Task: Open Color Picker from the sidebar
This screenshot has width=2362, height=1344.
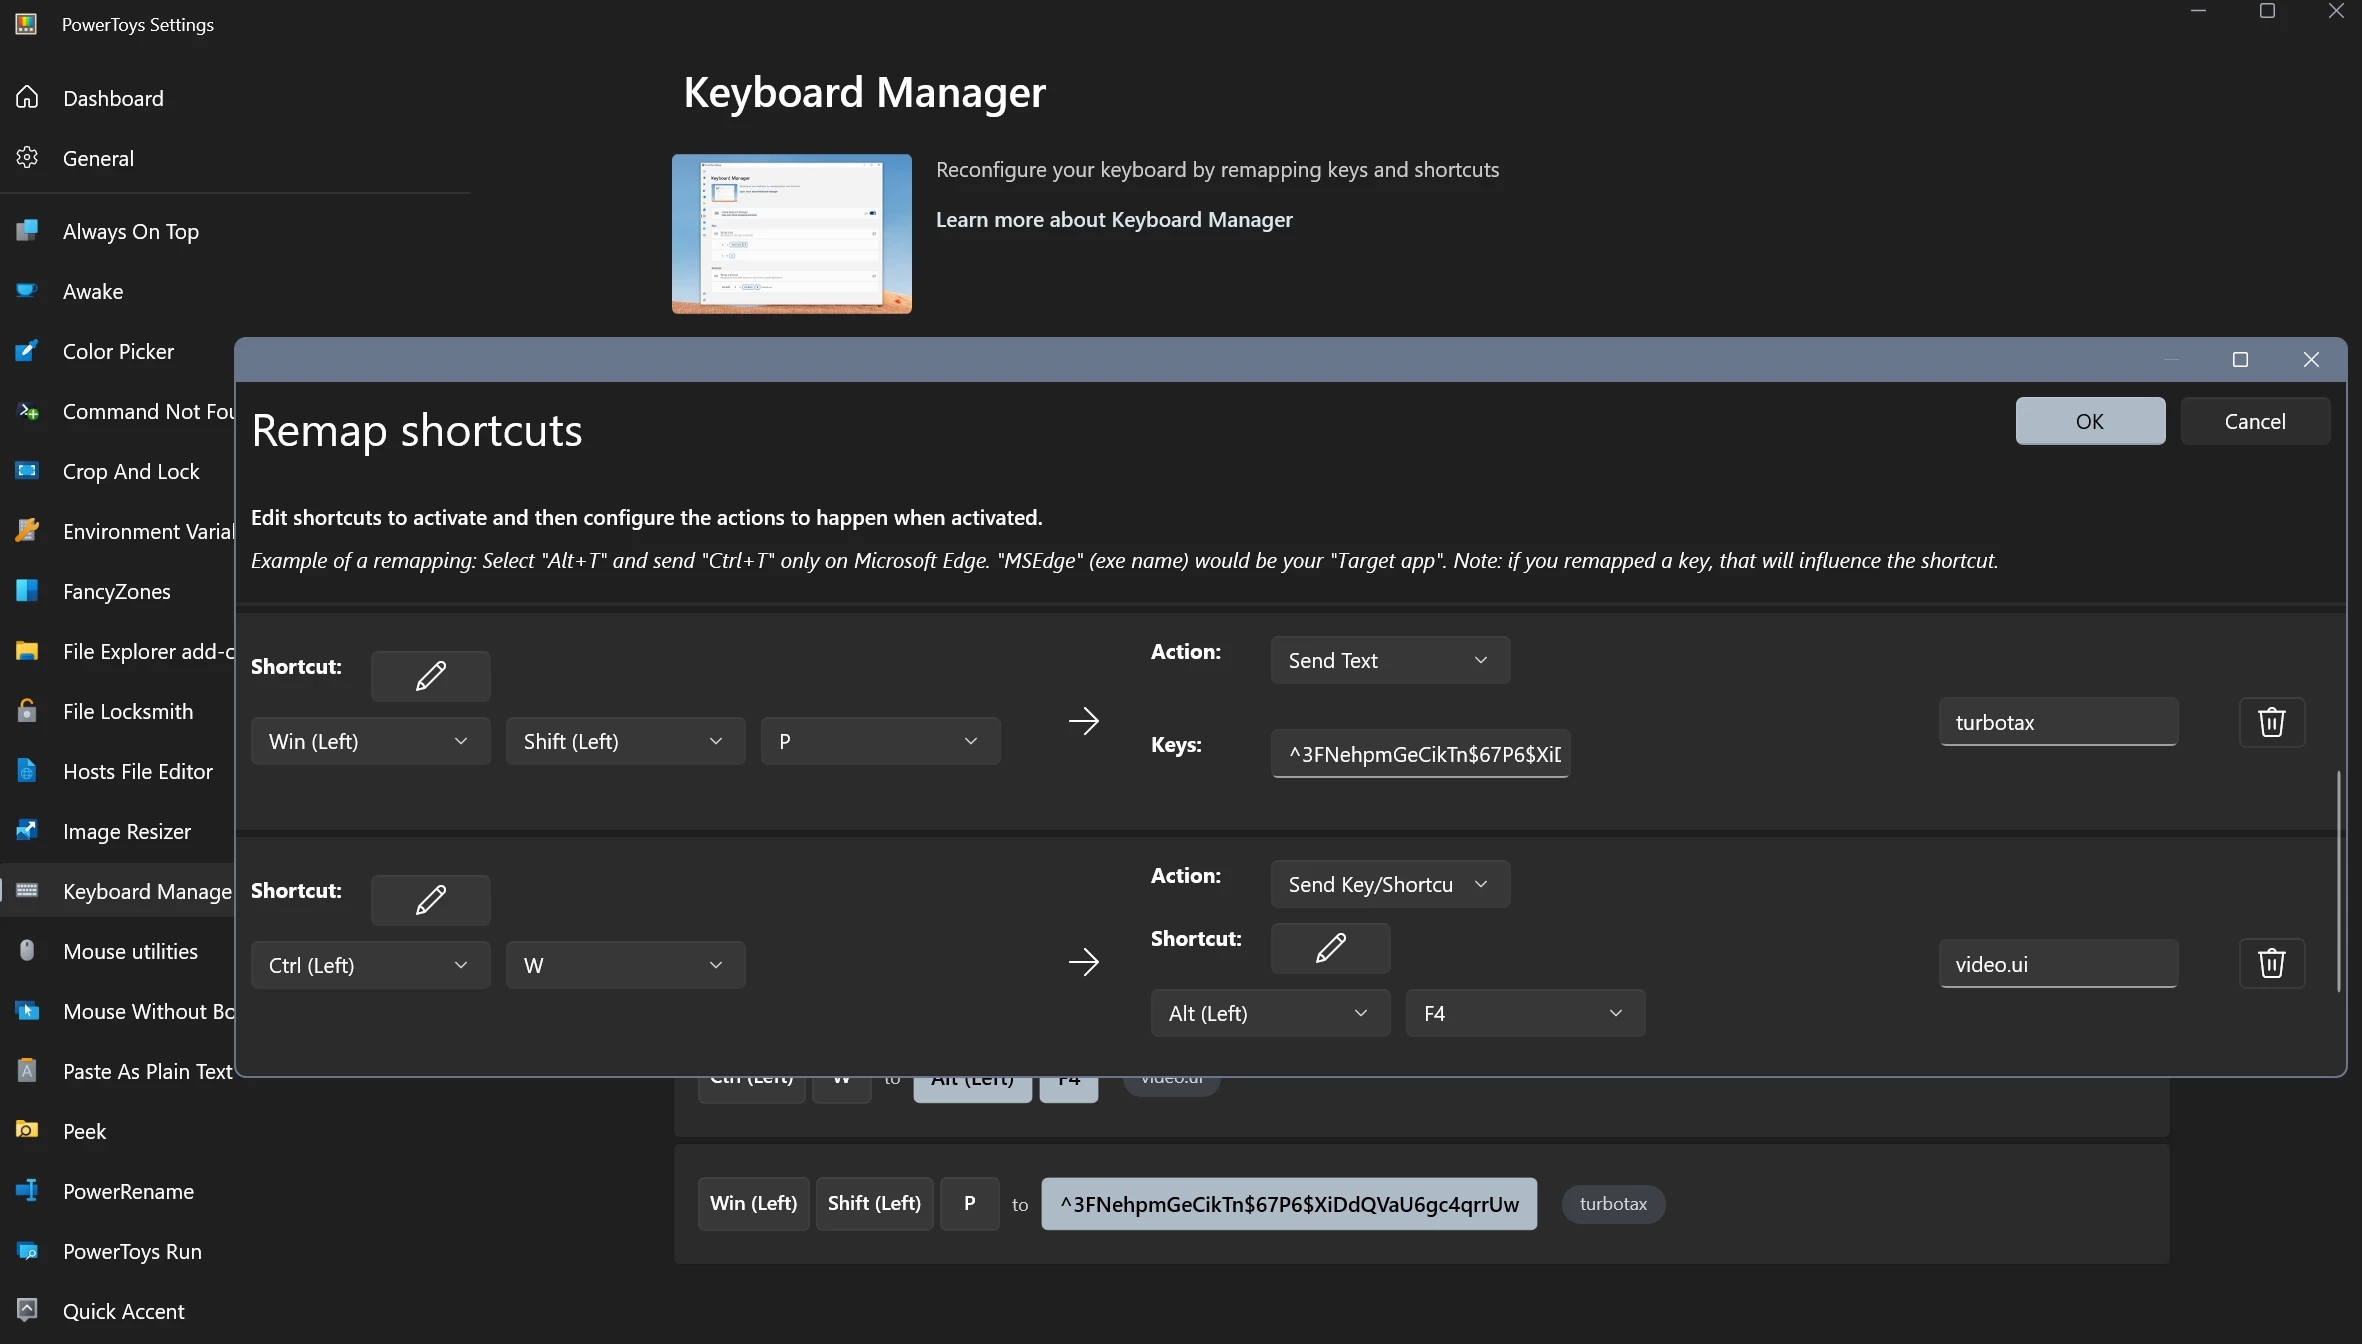Action: tap(118, 351)
